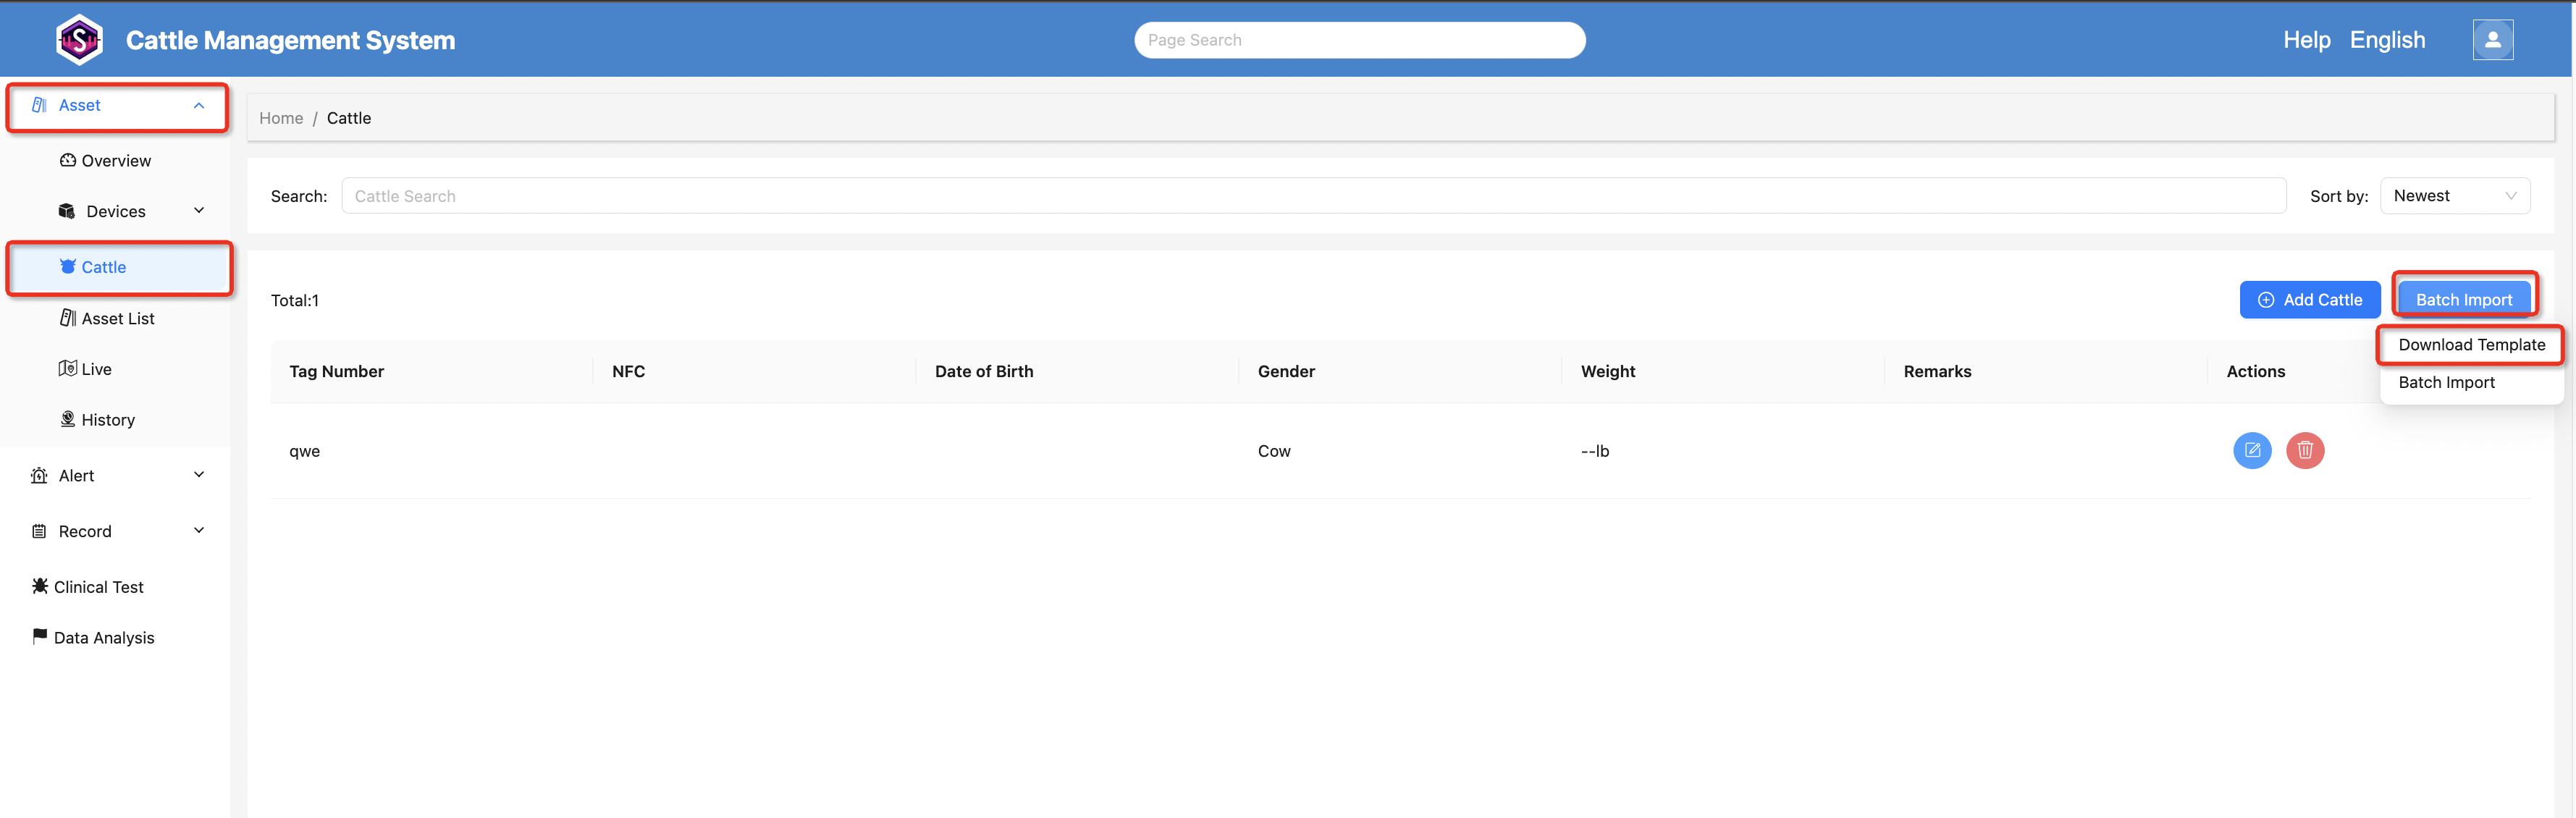Image resolution: width=2576 pixels, height=818 pixels.
Task: Focus the Cattle Search input
Action: [x=1313, y=196]
